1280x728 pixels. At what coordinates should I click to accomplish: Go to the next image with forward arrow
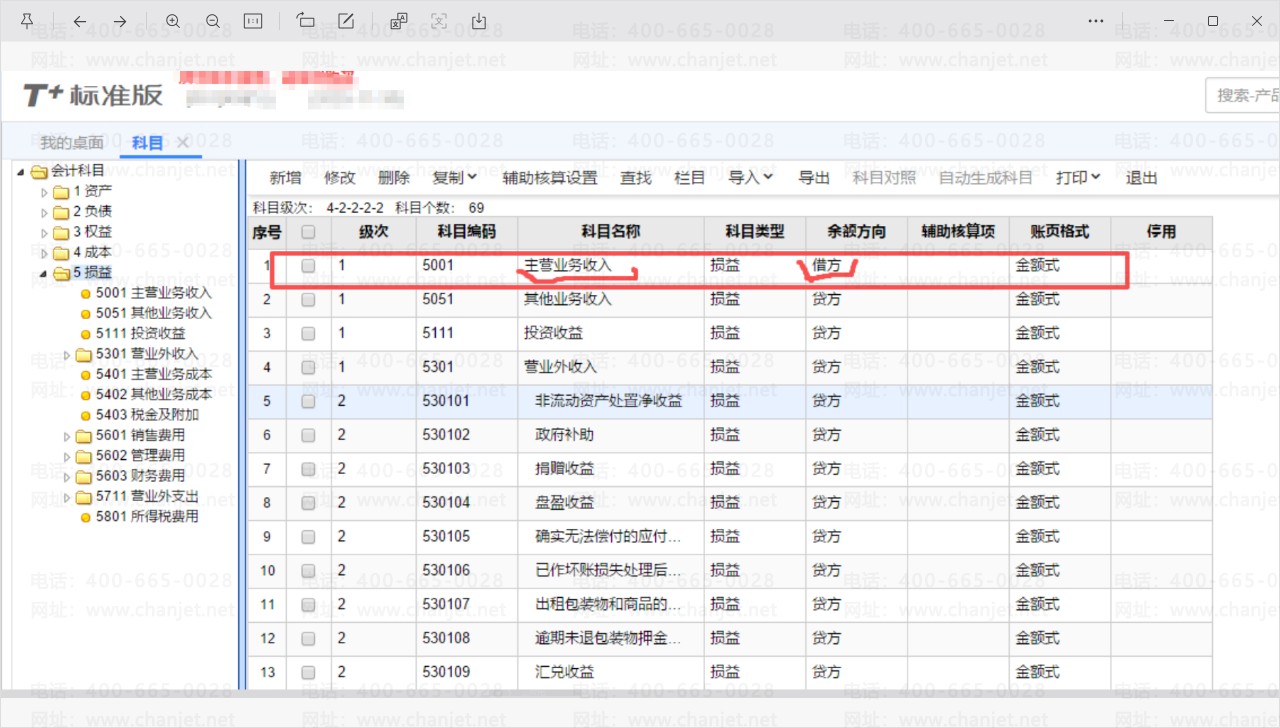[120, 21]
